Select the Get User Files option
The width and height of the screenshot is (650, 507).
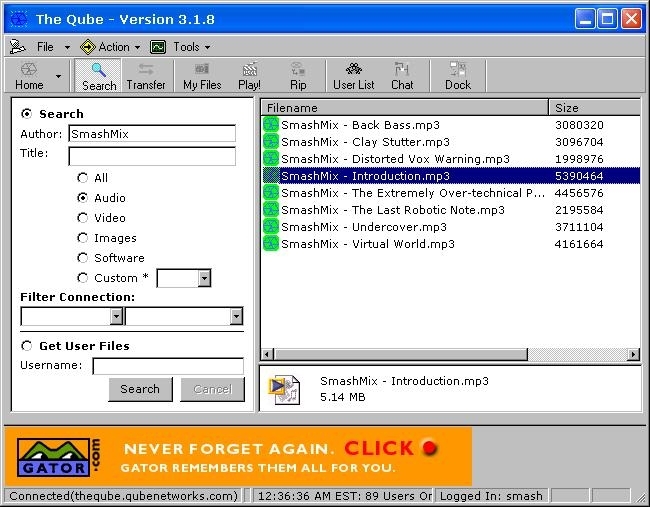click(x=27, y=346)
